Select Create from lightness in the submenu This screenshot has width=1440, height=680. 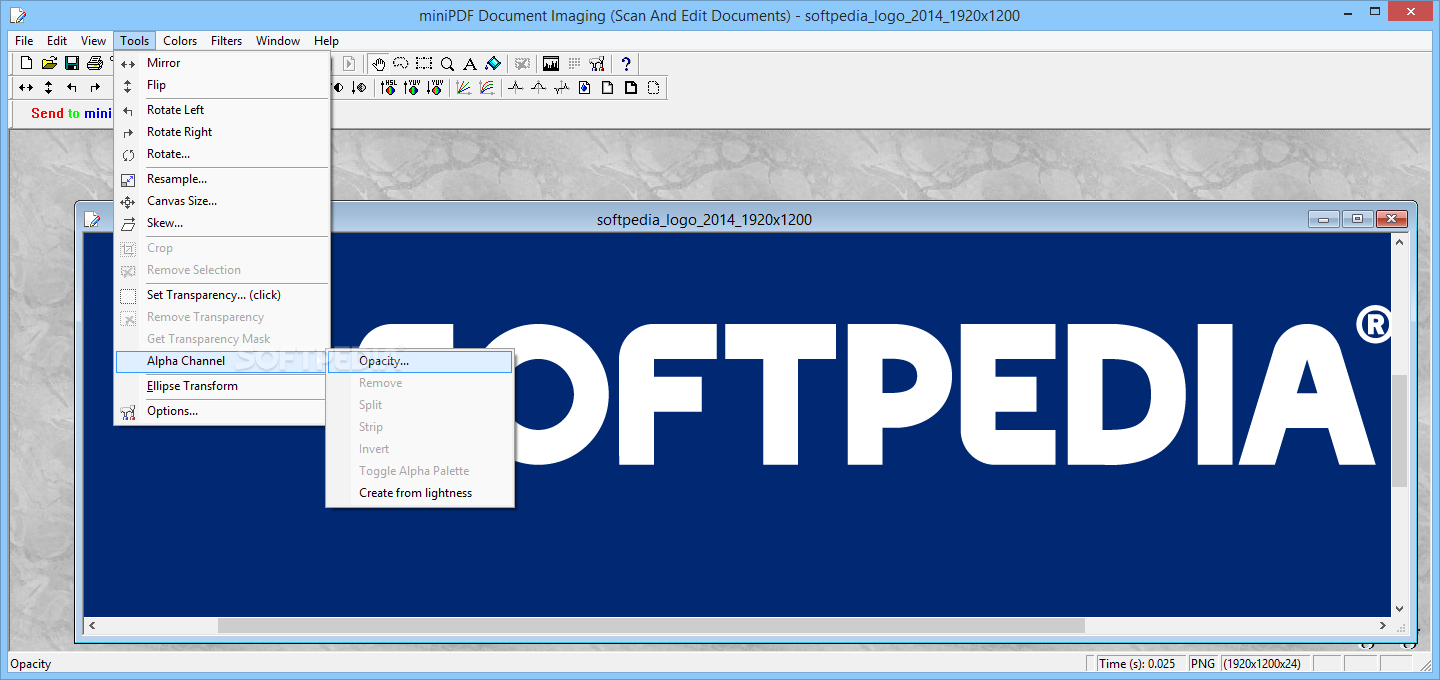click(x=420, y=493)
